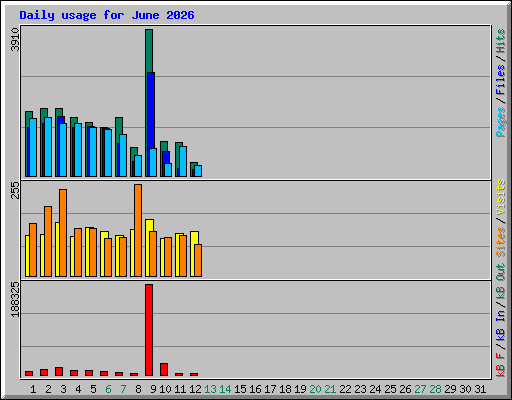512x400 pixels.
Task: Click day 4 on the x-axis
Action: click(x=78, y=389)
